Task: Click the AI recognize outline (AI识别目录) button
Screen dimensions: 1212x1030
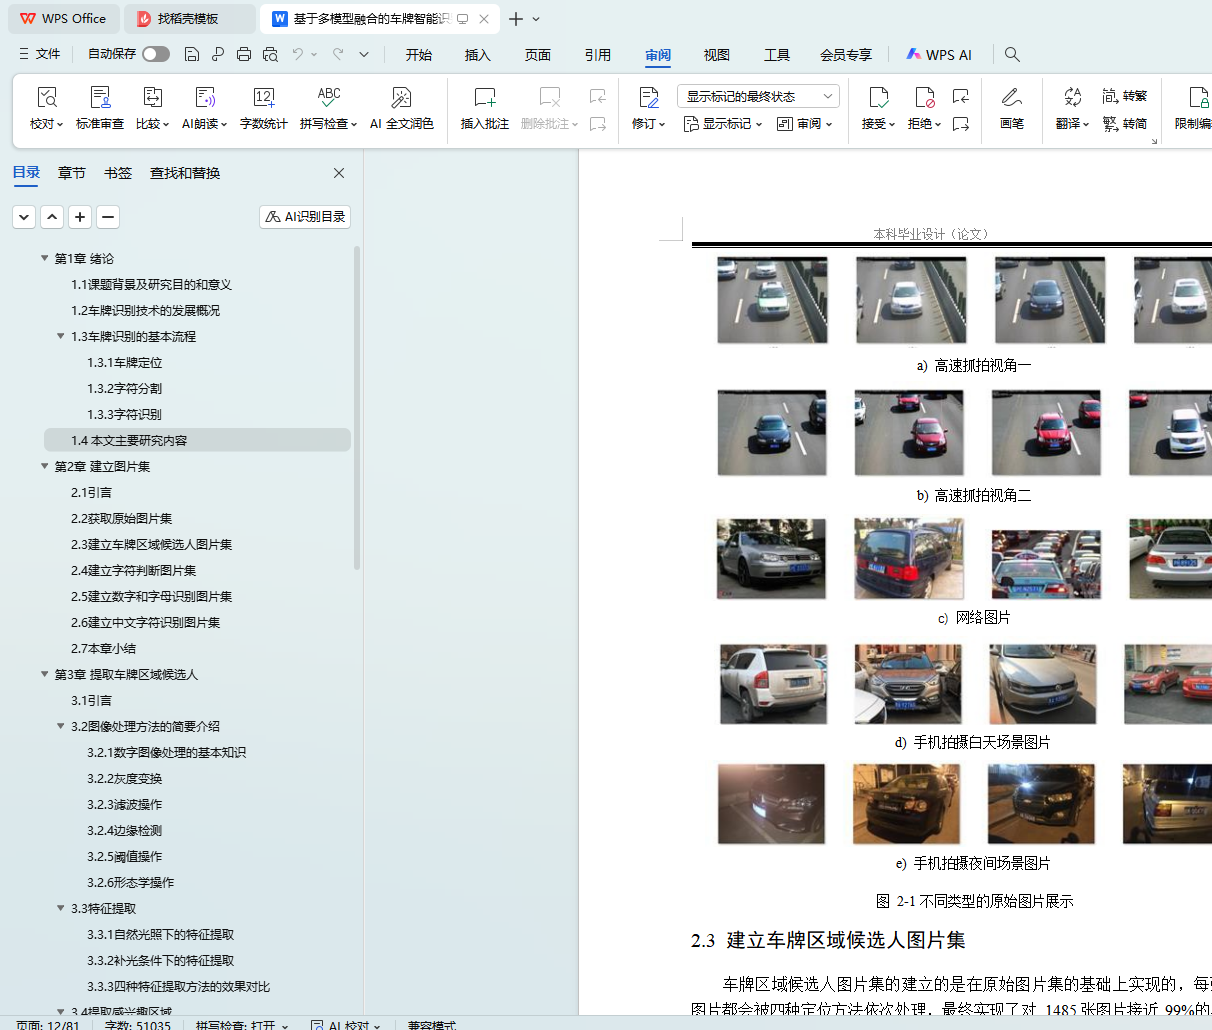Action: (305, 216)
